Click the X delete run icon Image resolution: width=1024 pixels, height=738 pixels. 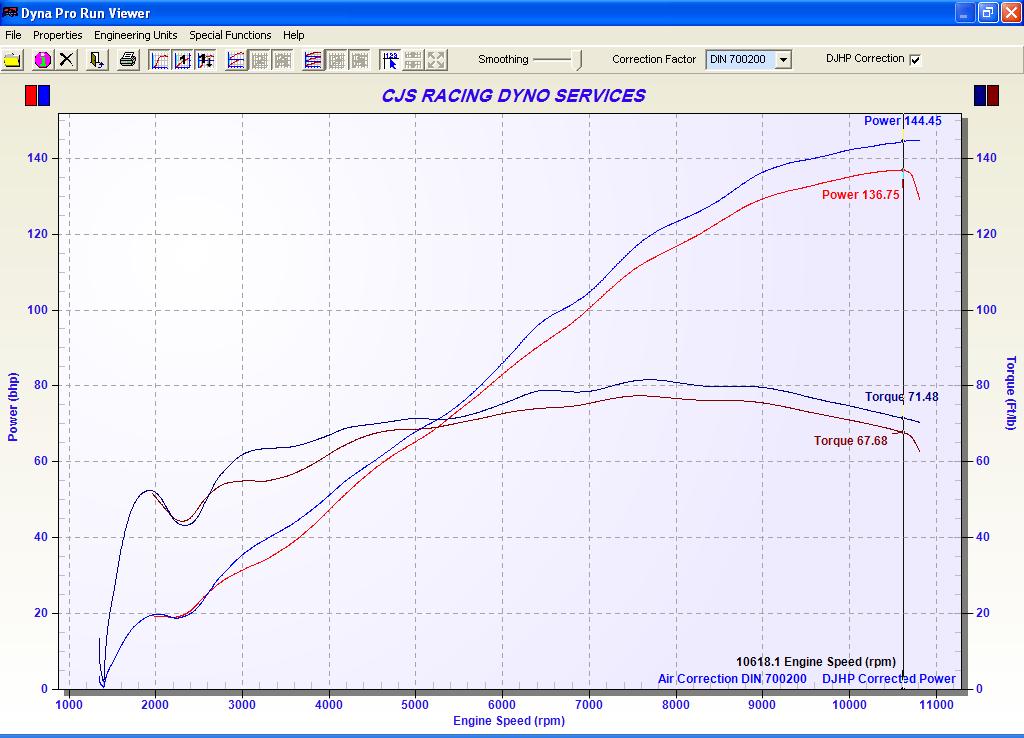pos(66,60)
